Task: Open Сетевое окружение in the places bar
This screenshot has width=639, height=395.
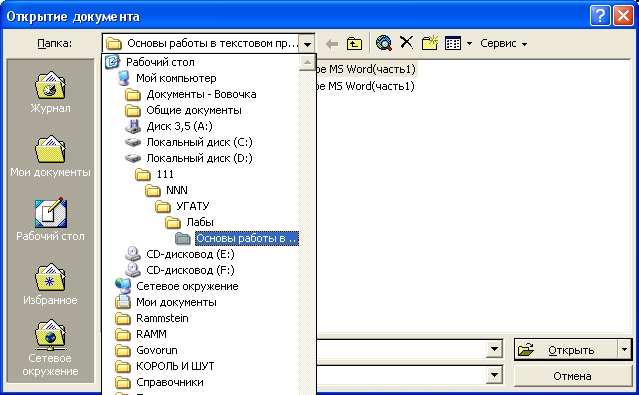Action: coord(50,348)
